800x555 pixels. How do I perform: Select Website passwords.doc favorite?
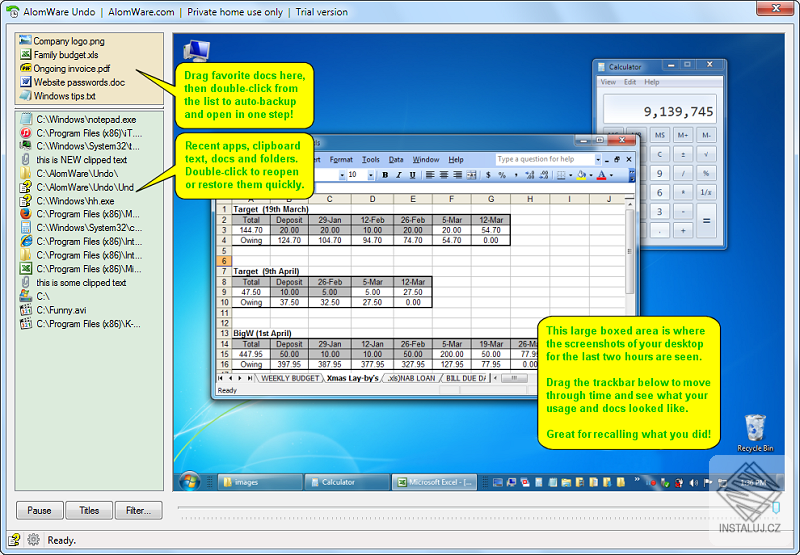72,82
